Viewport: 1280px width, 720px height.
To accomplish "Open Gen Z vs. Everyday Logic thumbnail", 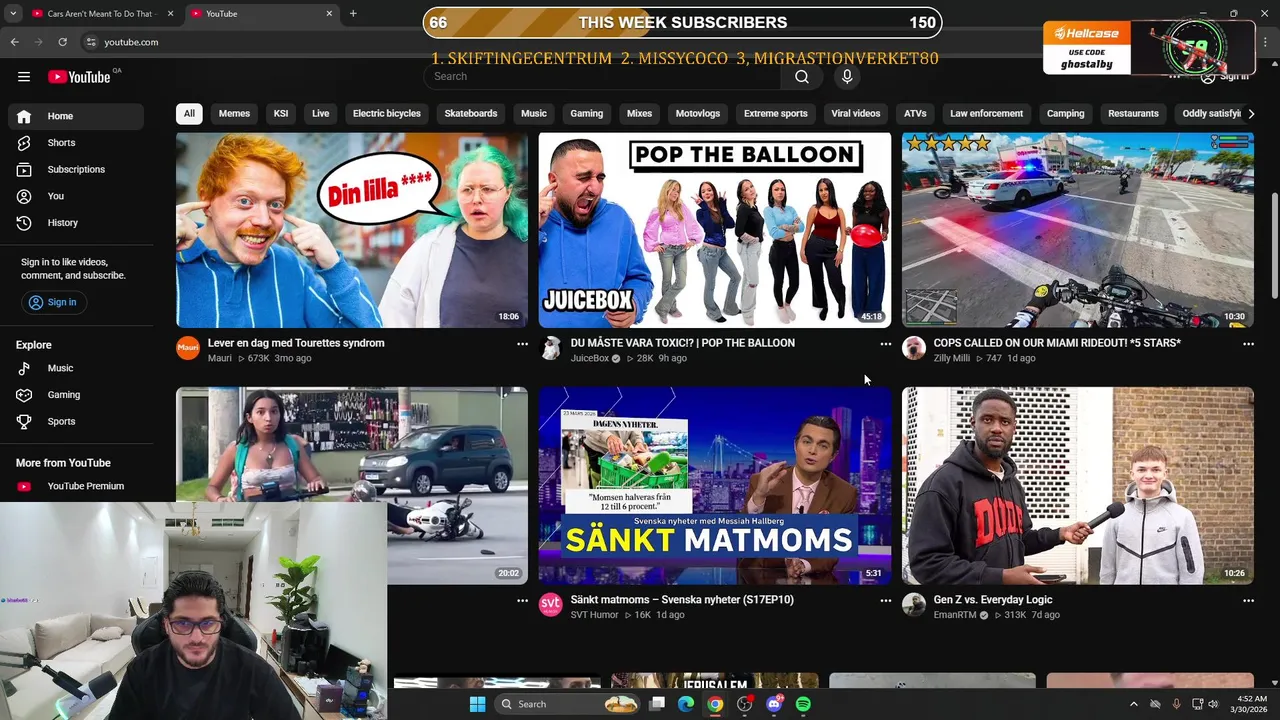I will pos(1078,486).
